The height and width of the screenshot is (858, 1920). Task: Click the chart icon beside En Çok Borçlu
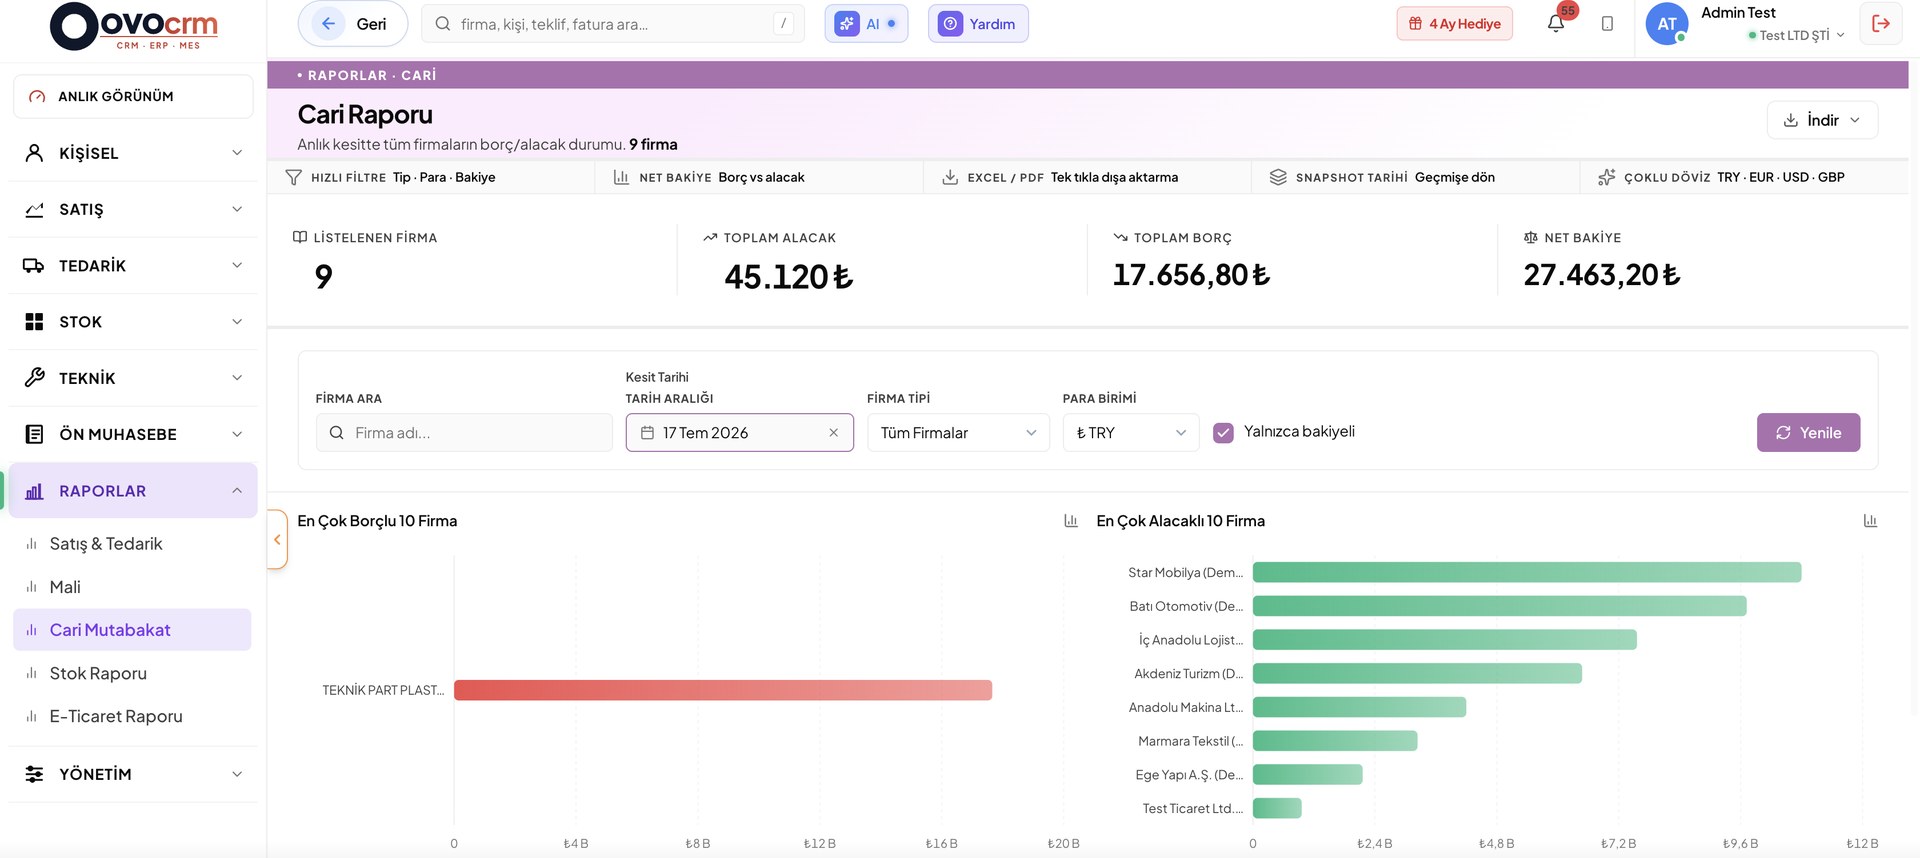[1071, 521]
